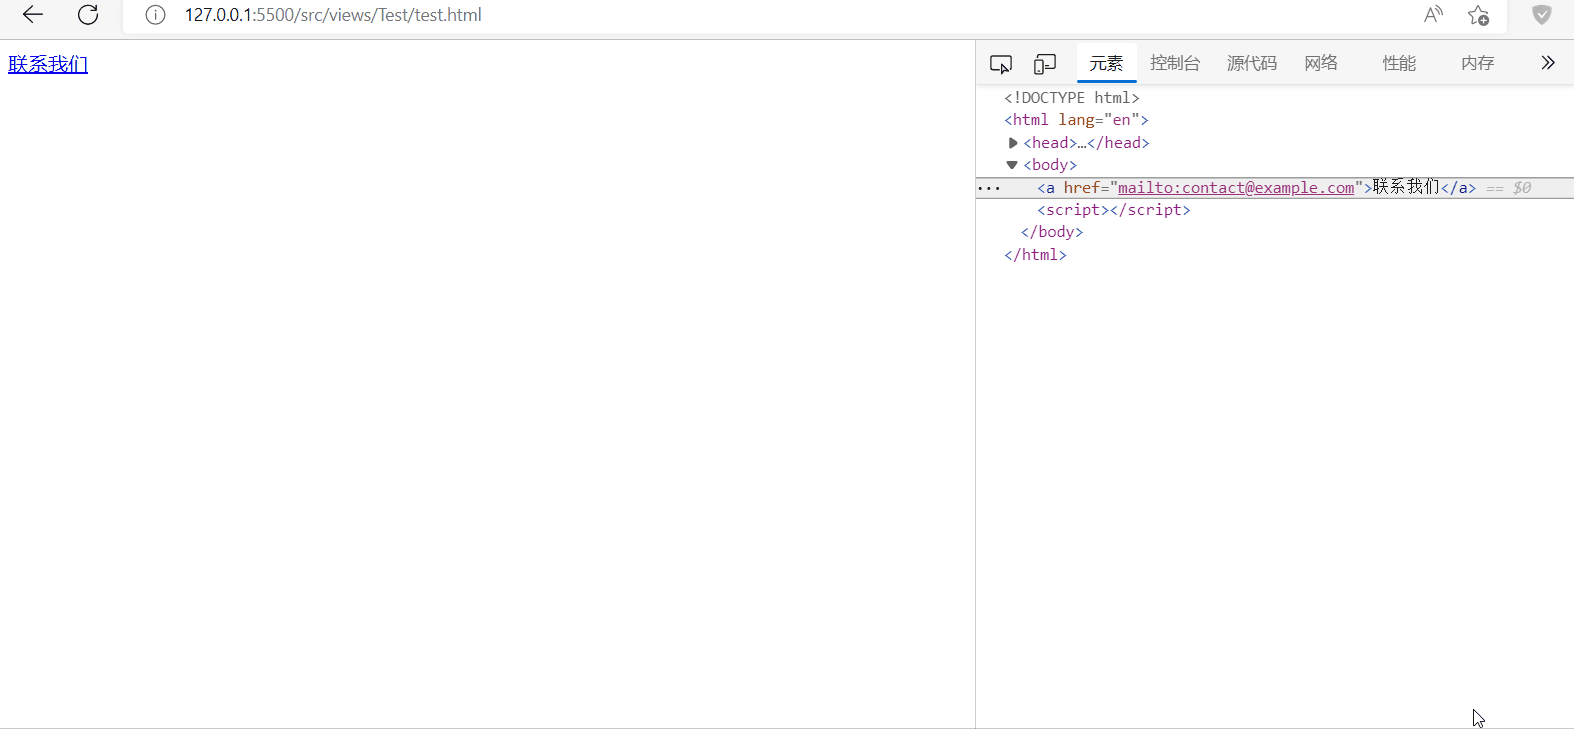Select the <html lang="en"> node
This screenshot has height=729, width=1574.
[1077, 120]
